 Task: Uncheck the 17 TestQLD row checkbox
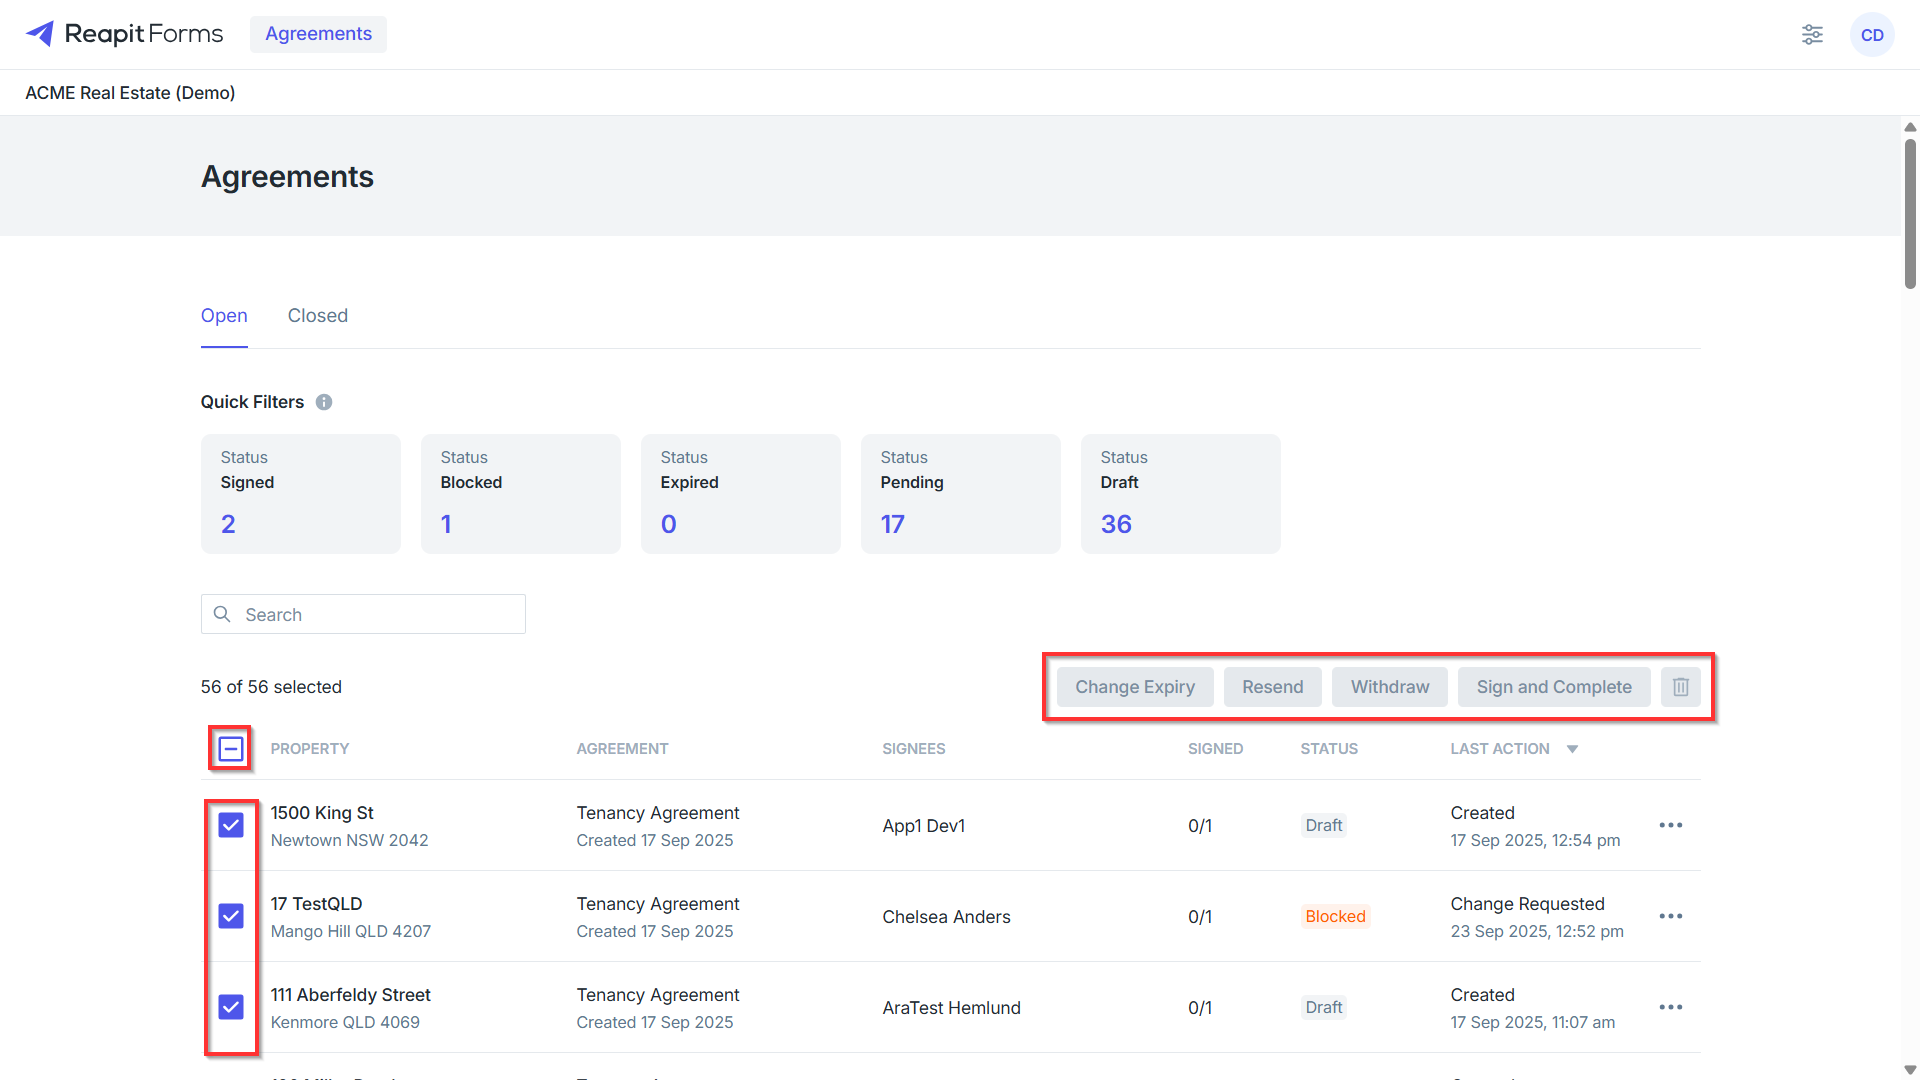[x=231, y=916]
